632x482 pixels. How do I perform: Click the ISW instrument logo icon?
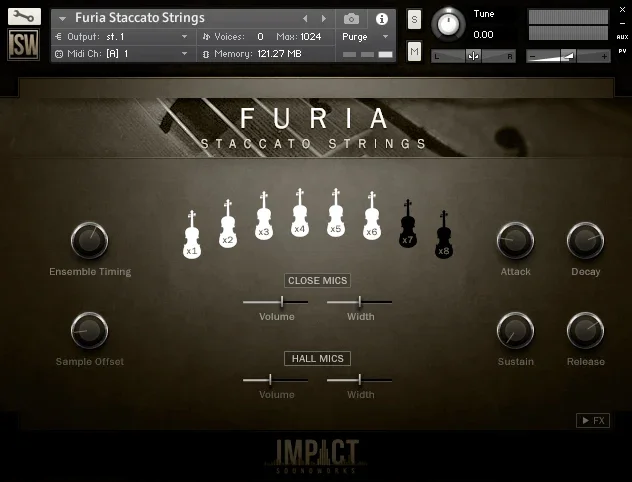(x=24, y=45)
